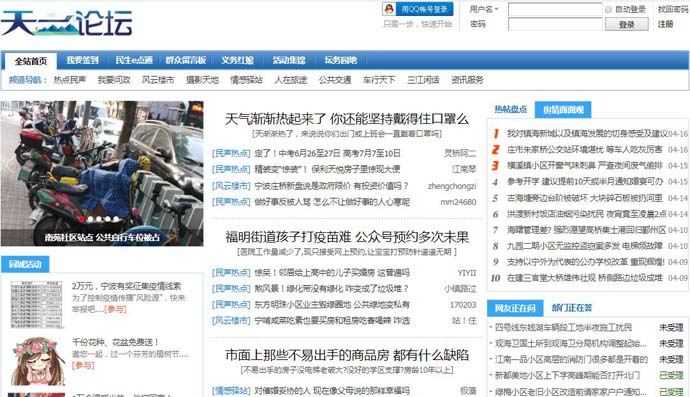Viewport: 690px width, 397px height.
Task: Focus the 用户名 input field
Action: coord(555,9)
